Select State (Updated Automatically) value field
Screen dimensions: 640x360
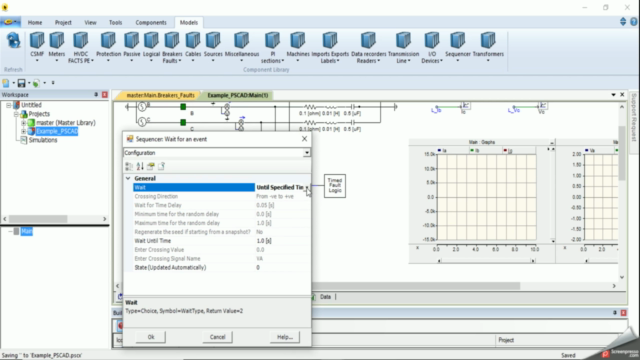click(282, 268)
